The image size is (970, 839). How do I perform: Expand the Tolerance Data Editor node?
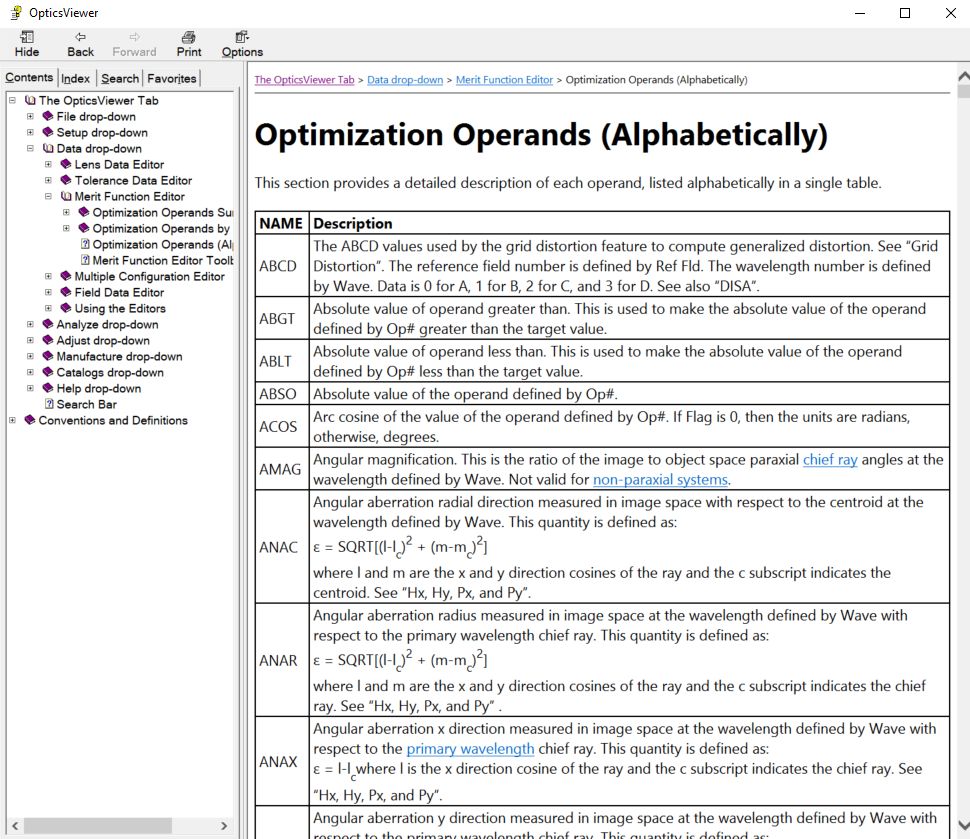click(49, 180)
